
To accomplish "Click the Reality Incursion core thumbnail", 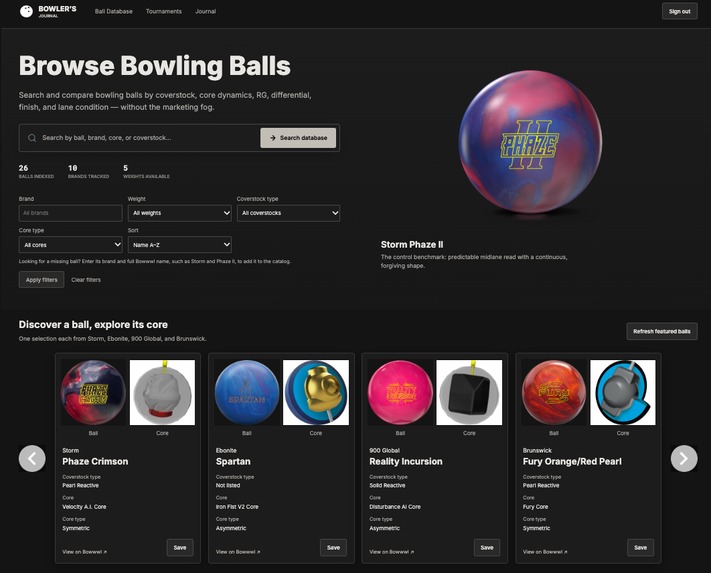I will pyautogui.click(x=469, y=393).
